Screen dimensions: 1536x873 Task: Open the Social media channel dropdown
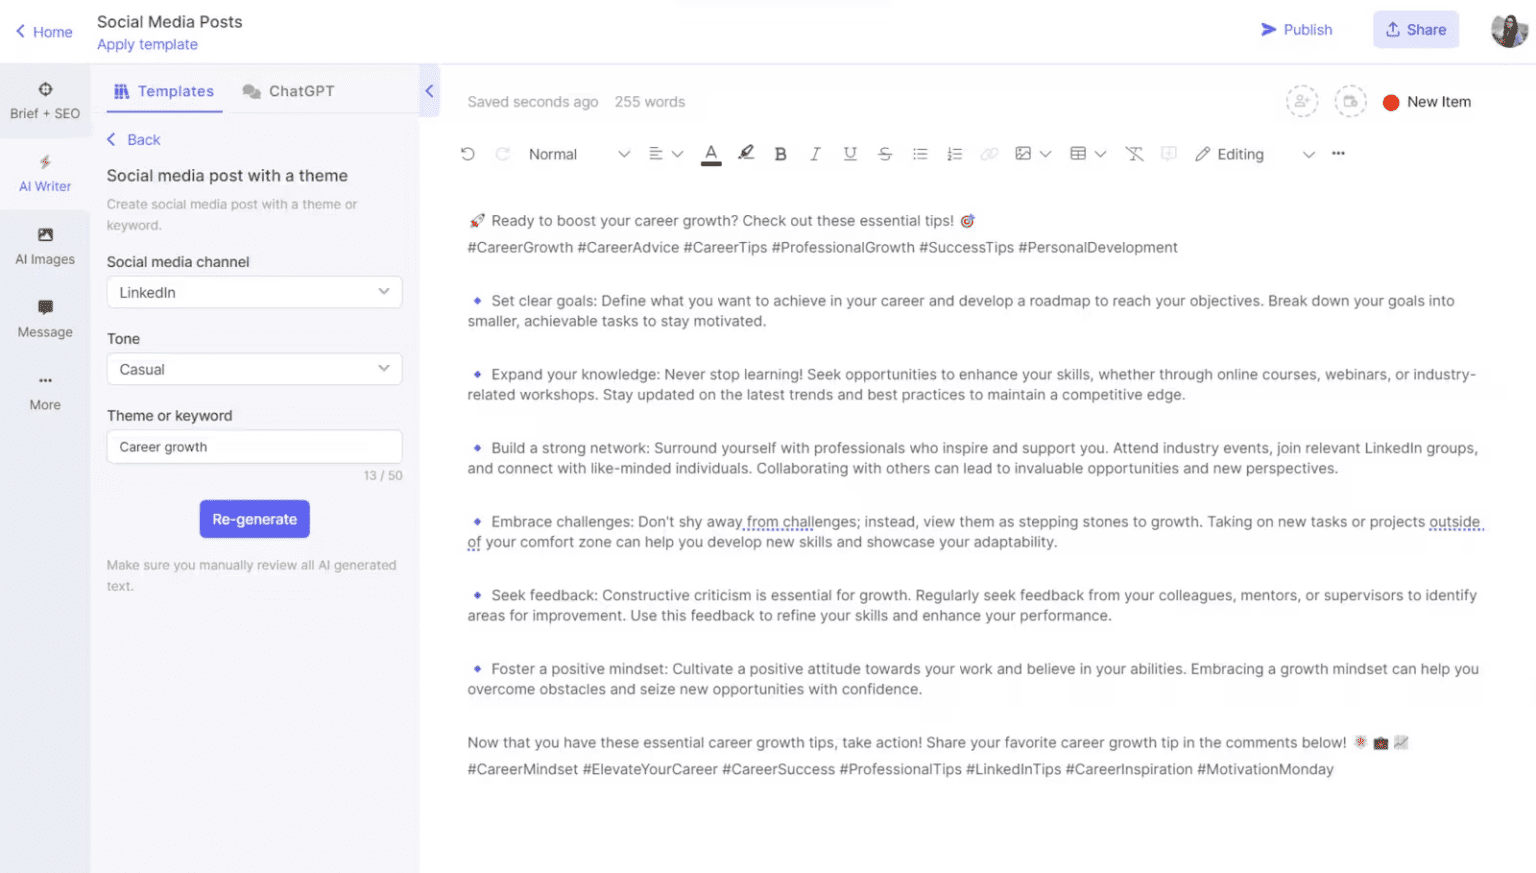coord(254,292)
